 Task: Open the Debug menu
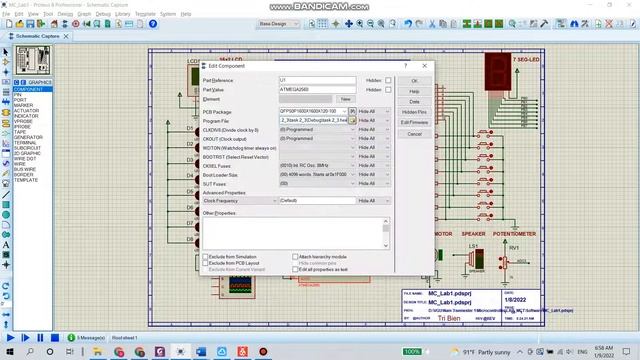pos(103,14)
